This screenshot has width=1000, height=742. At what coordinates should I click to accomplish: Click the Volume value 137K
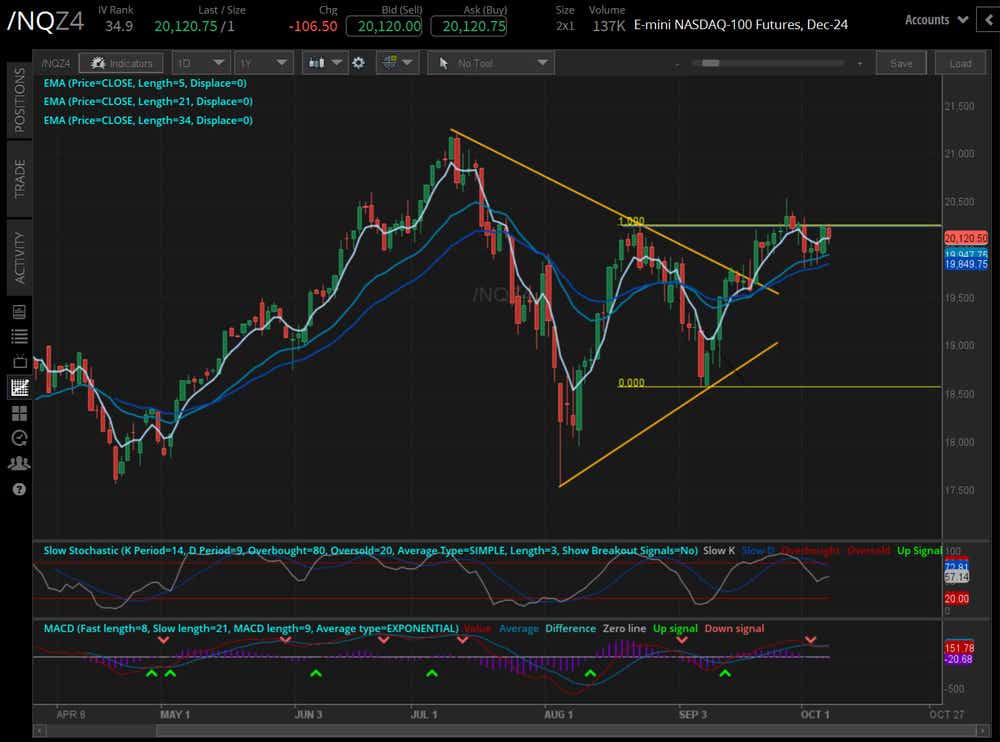[x=608, y=26]
